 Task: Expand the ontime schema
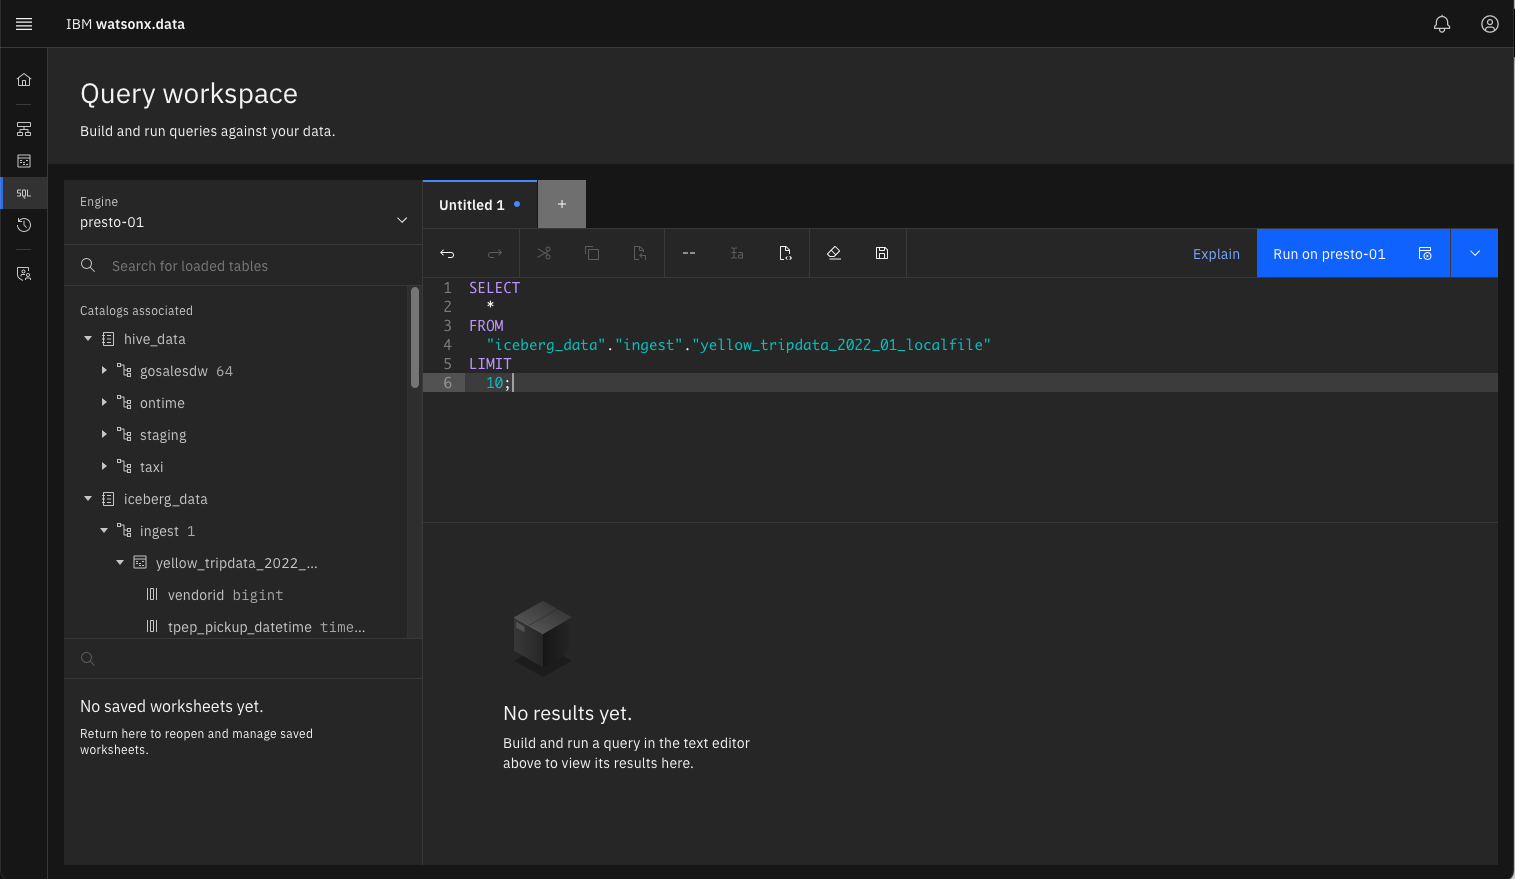tap(104, 403)
